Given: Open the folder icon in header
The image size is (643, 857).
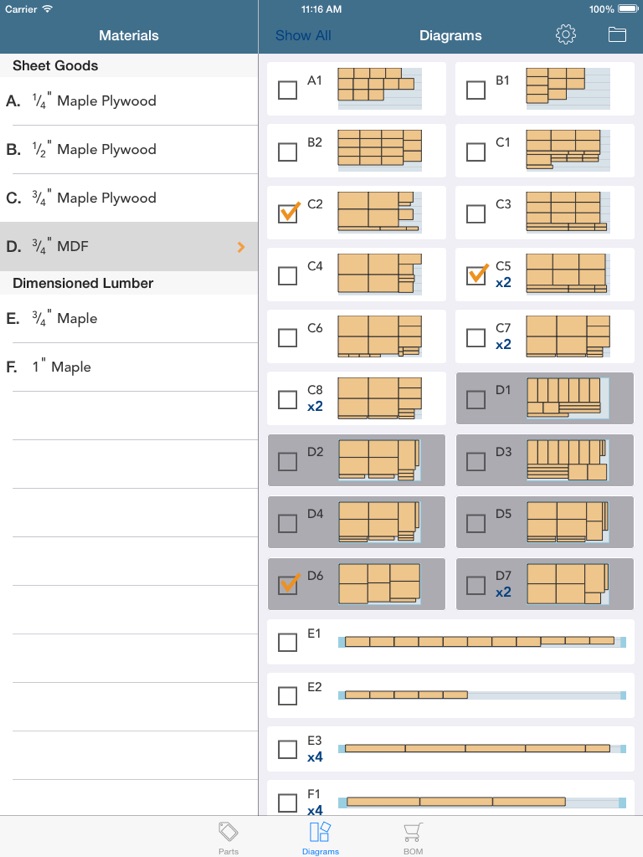Looking at the screenshot, I should [x=617, y=34].
